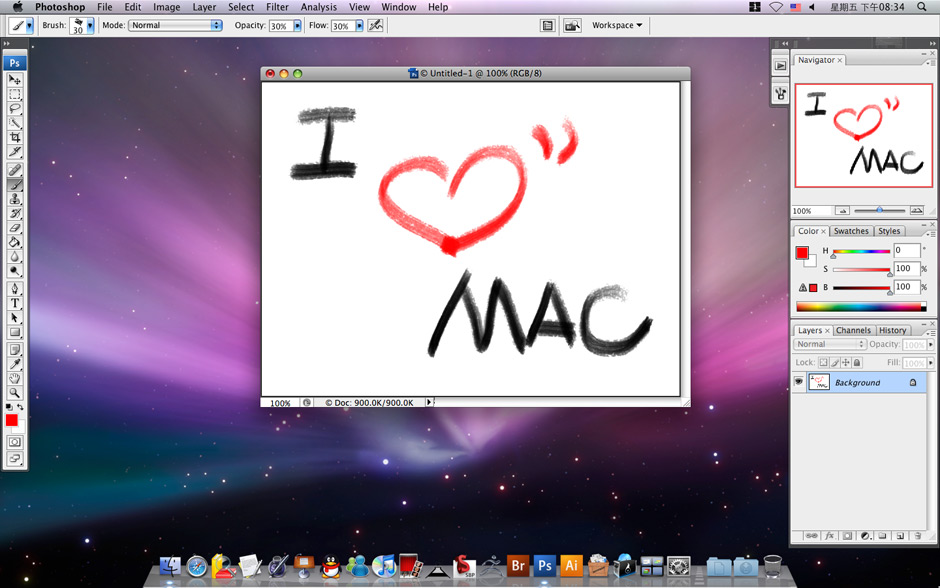Select the Move tool
The height and width of the screenshot is (588, 940).
14,79
